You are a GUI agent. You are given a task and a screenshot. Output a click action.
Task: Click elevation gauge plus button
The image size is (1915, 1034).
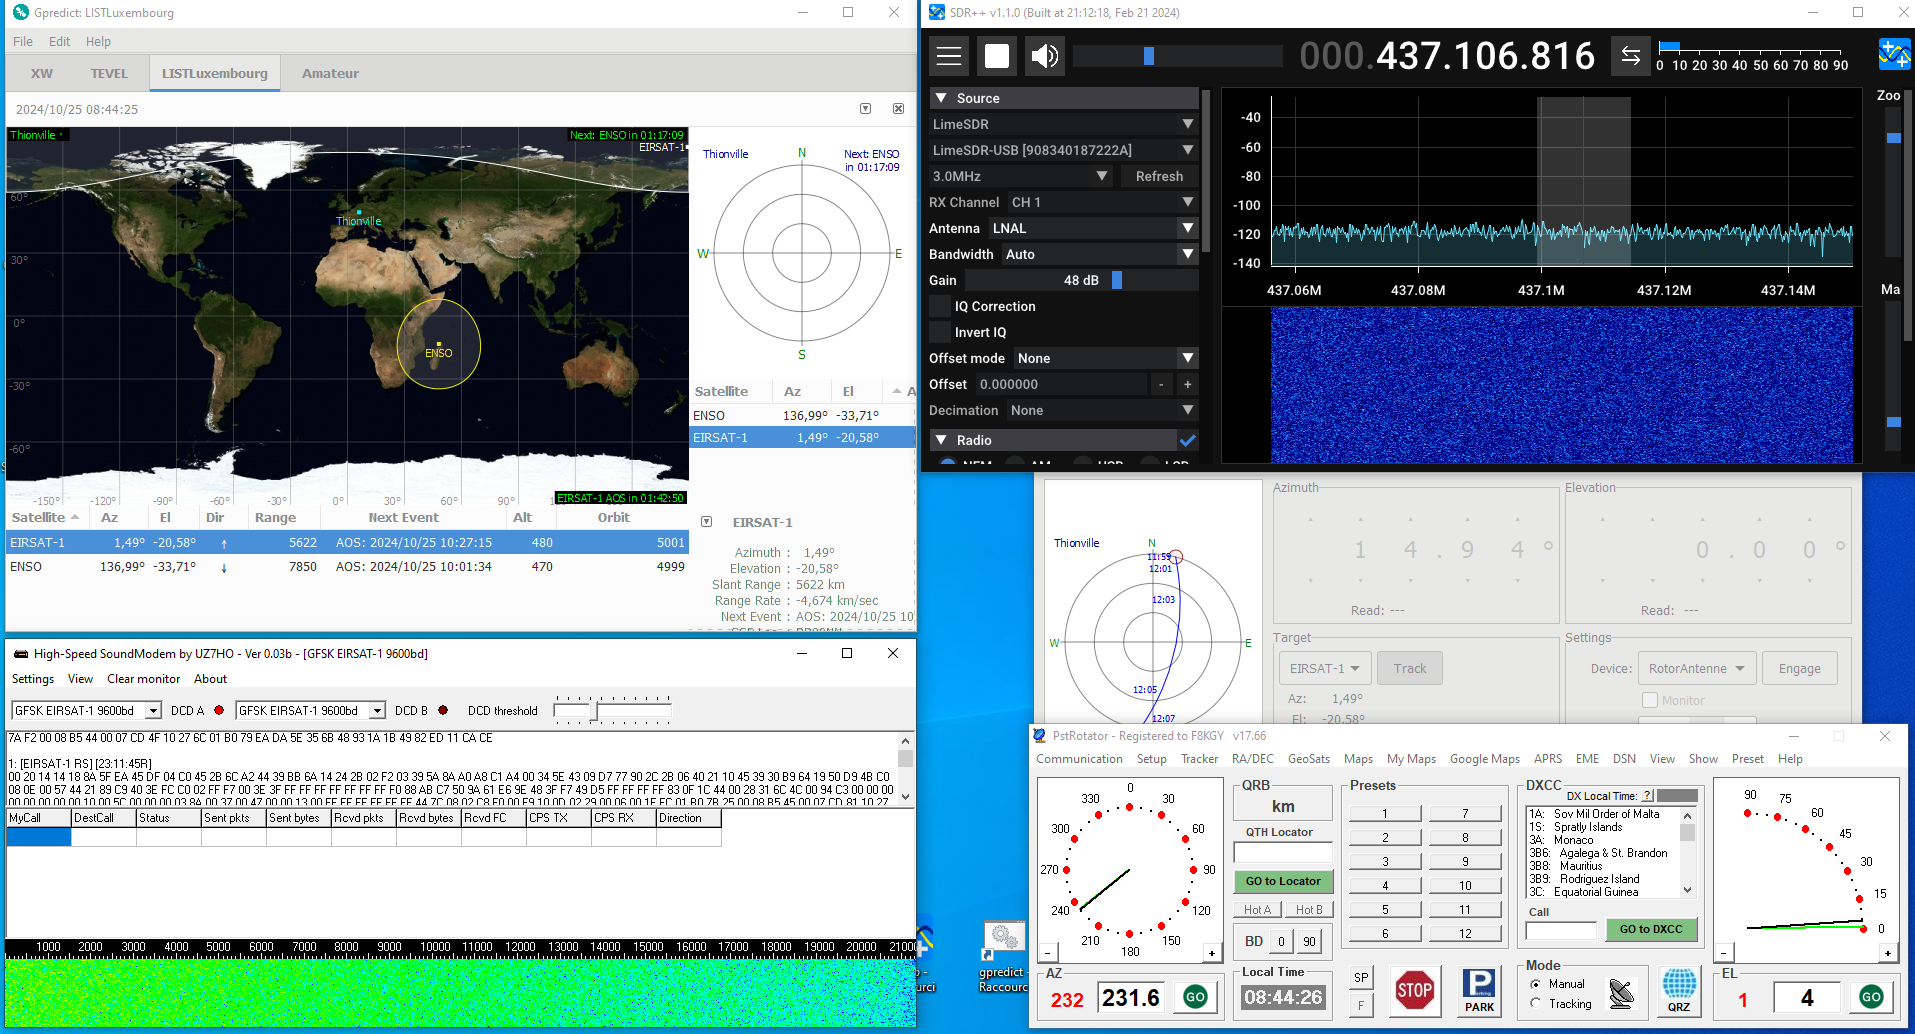click(1888, 953)
